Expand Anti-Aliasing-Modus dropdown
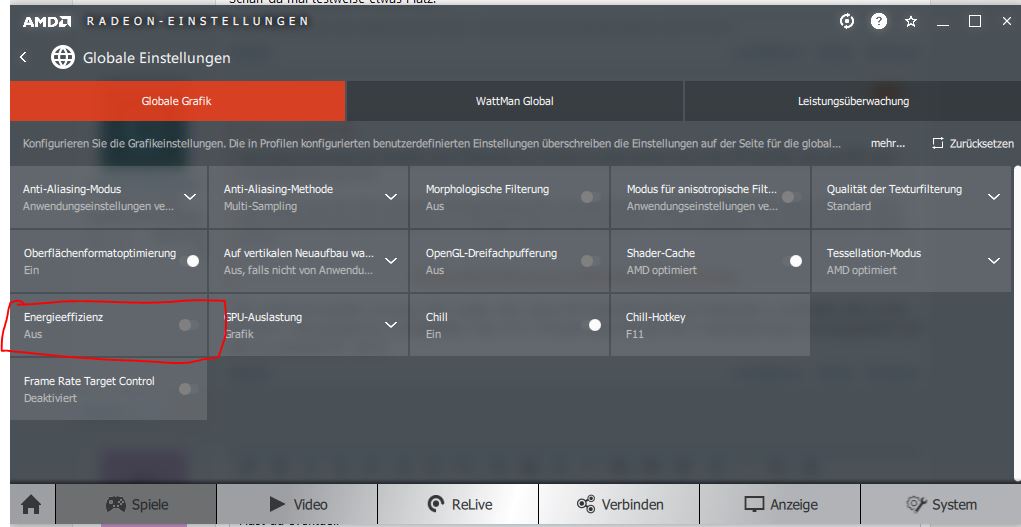 point(189,197)
